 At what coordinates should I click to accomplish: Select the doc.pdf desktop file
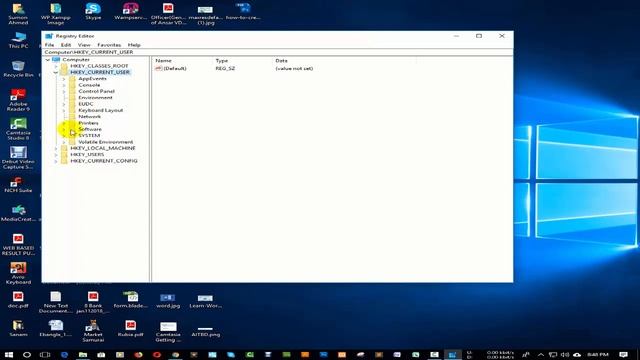pyautogui.click(x=18, y=300)
